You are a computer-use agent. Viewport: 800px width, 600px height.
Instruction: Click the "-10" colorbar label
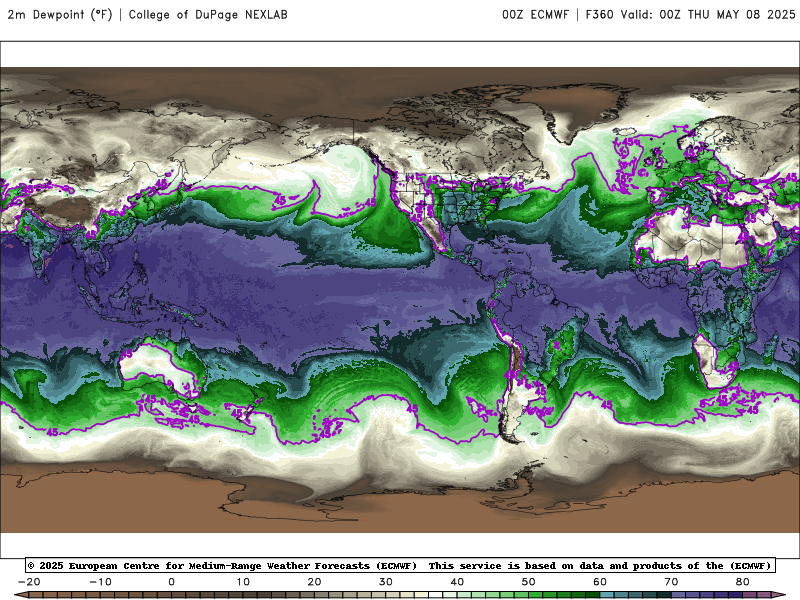(100, 582)
